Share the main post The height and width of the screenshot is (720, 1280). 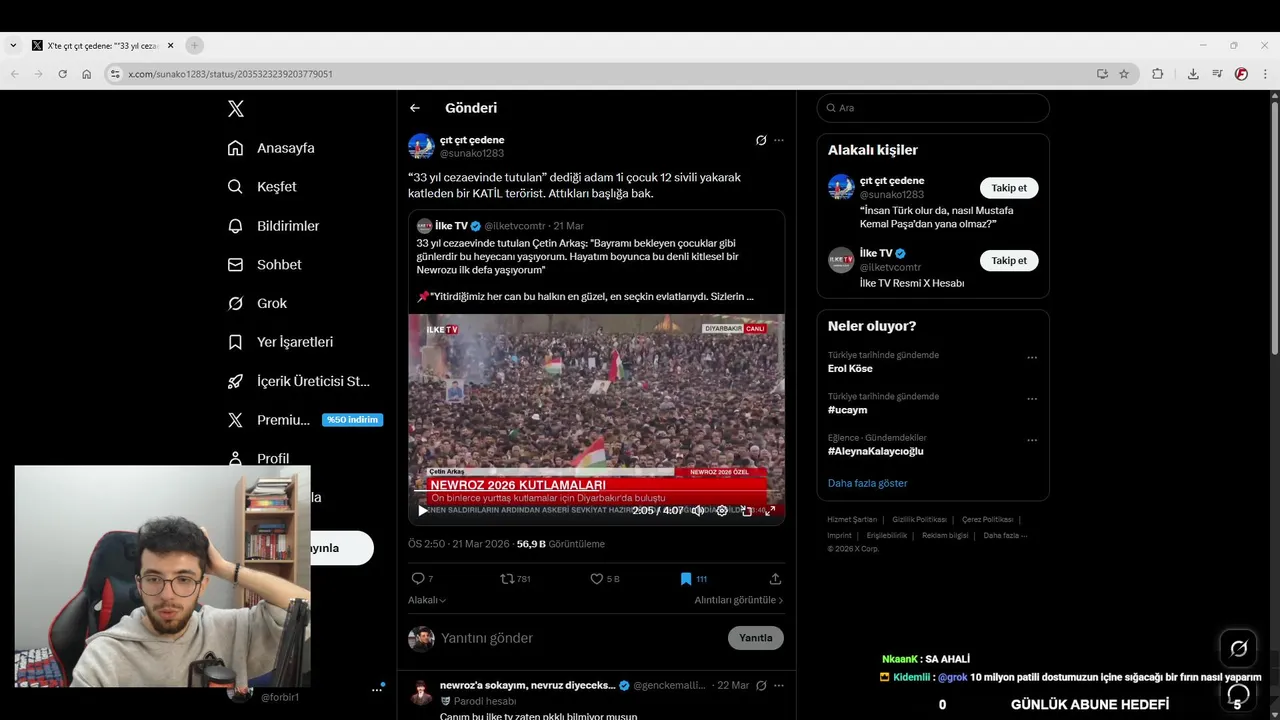[775, 579]
